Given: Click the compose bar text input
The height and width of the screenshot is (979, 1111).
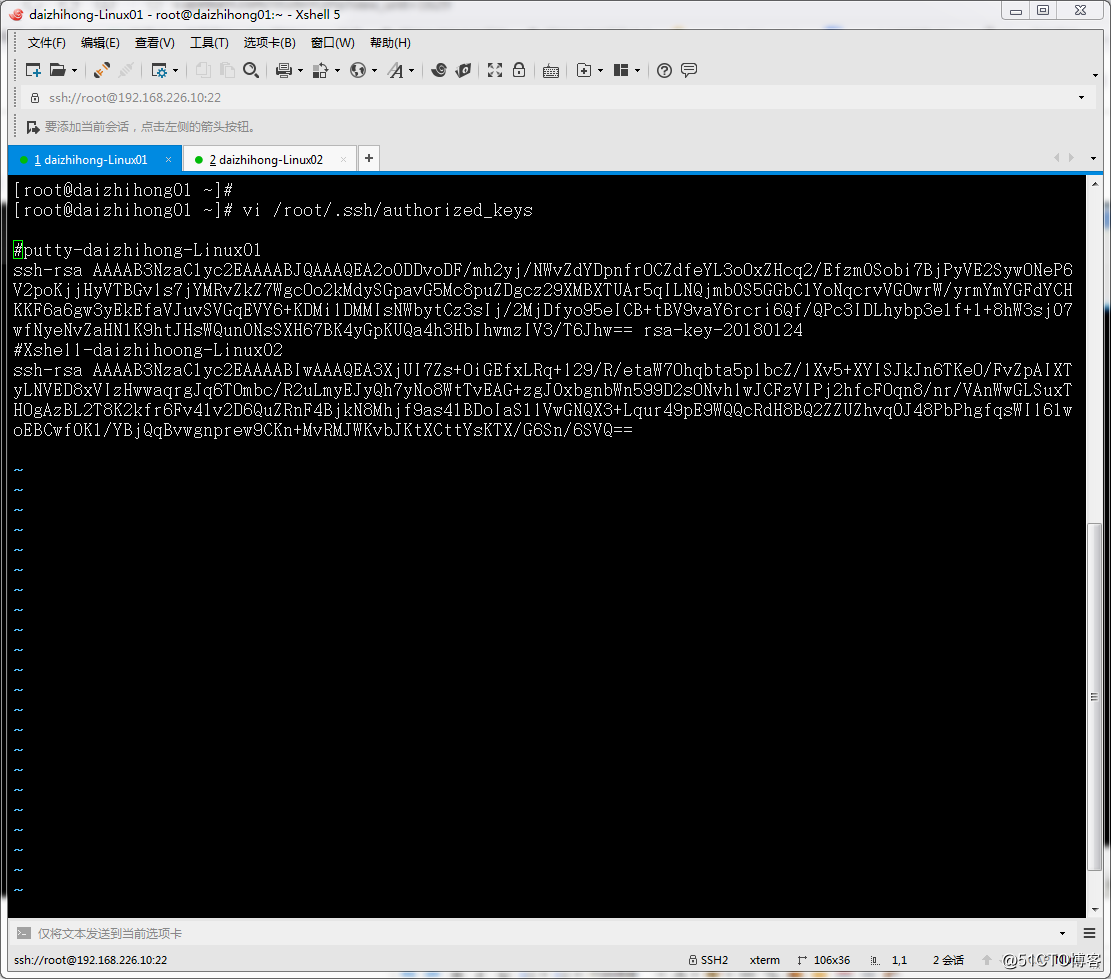Looking at the screenshot, I should tap(544, 933).
